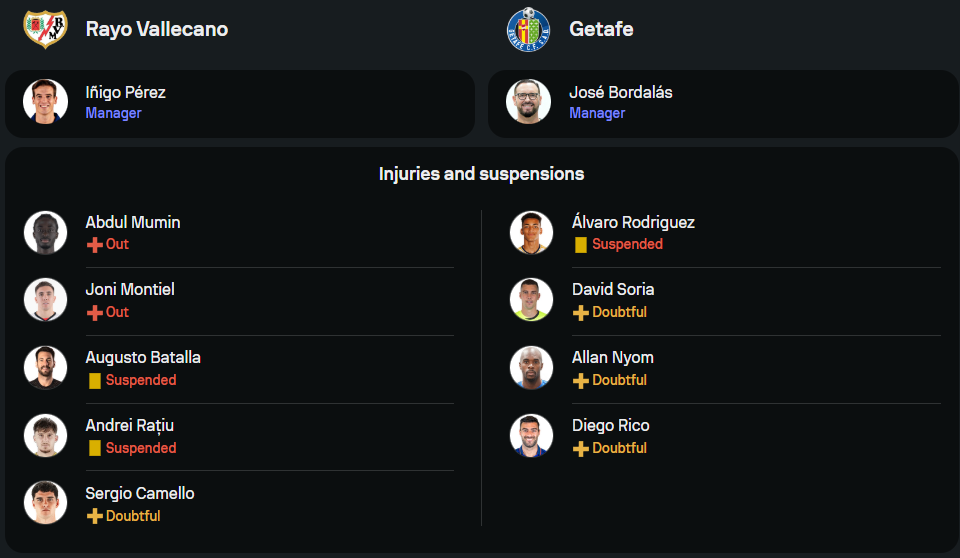
Task: Click Álvaro Rodriguez's yellow card icon
Action: click(x=580, y=244)
